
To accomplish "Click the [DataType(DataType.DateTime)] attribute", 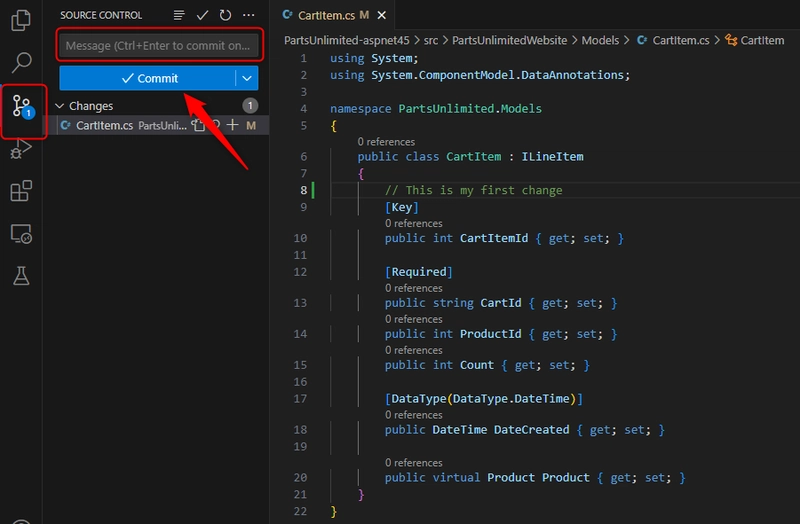I will [x=484, y=398].
